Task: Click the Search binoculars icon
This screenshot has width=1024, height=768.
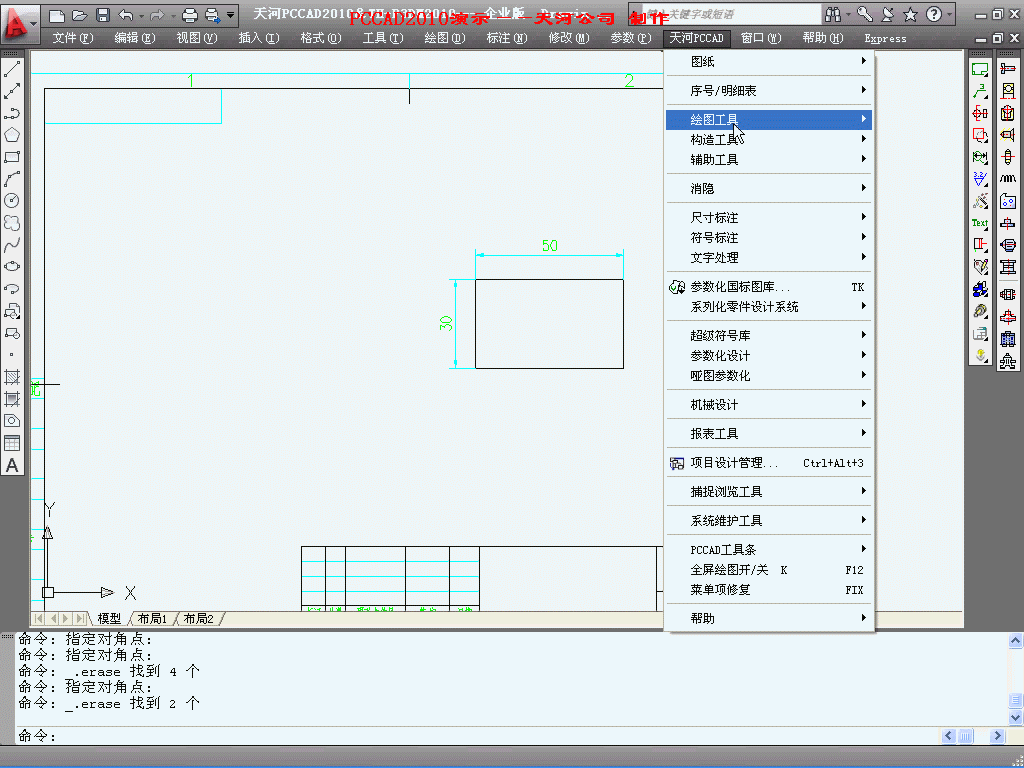Action: click(x=833, y=14)
